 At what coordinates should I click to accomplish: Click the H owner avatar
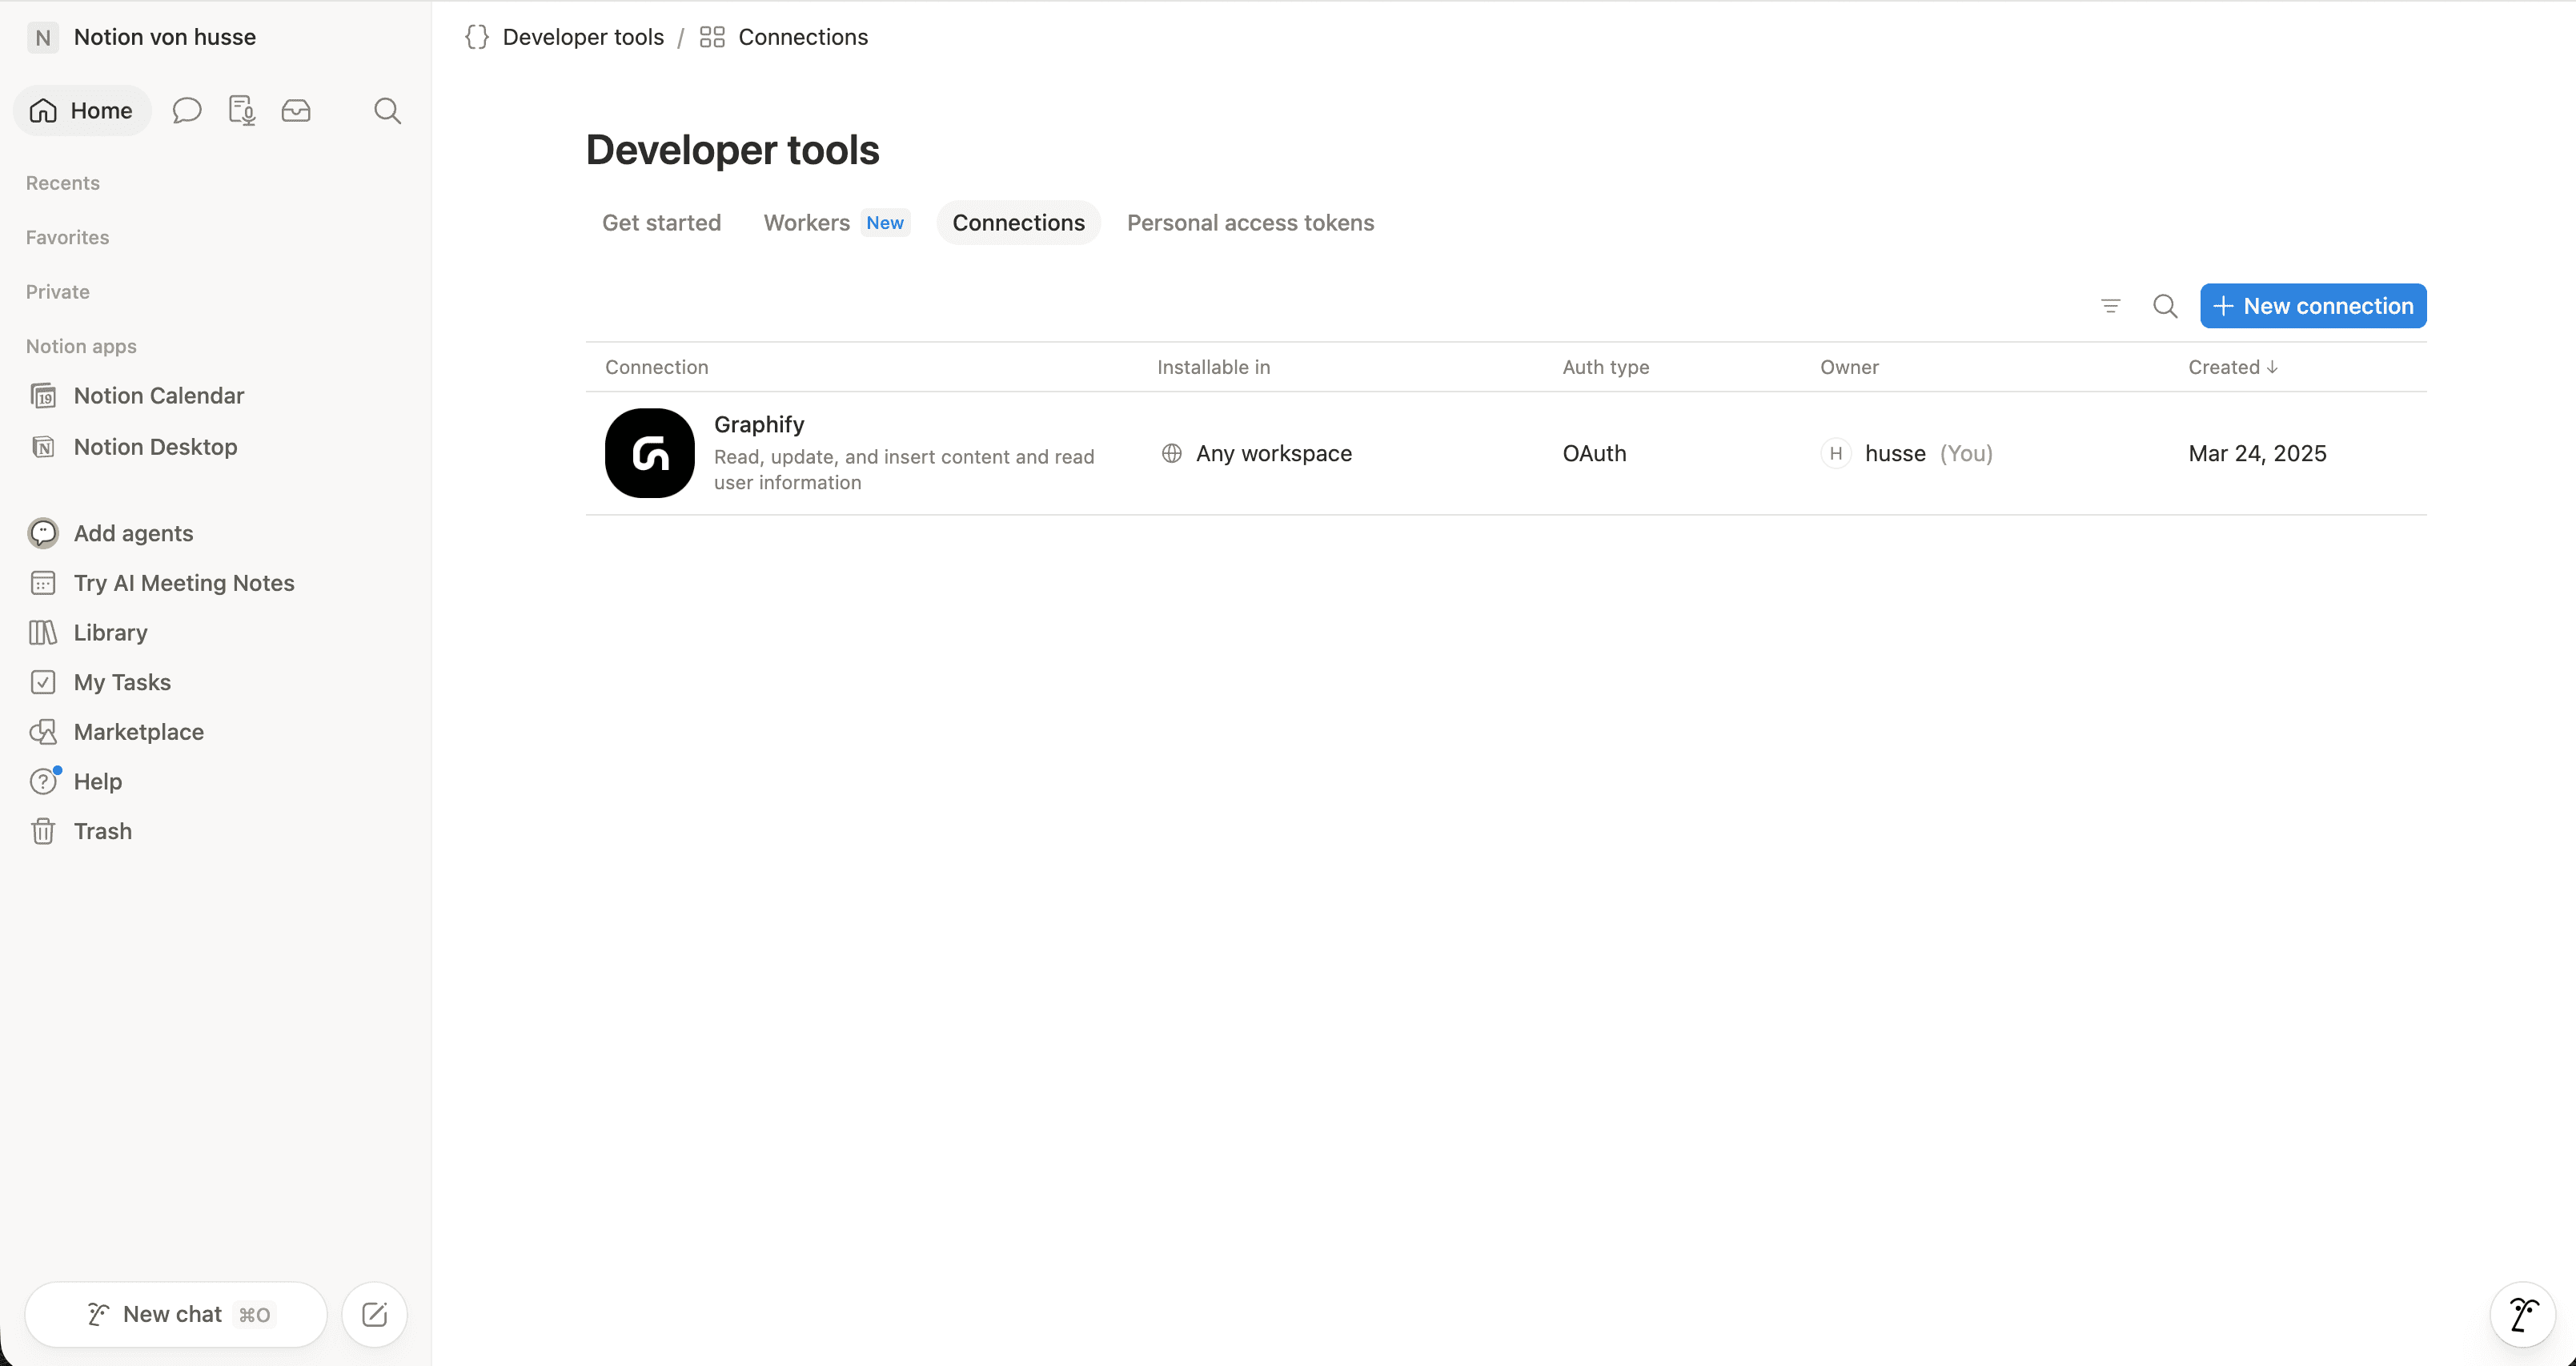coord(1835,453)
